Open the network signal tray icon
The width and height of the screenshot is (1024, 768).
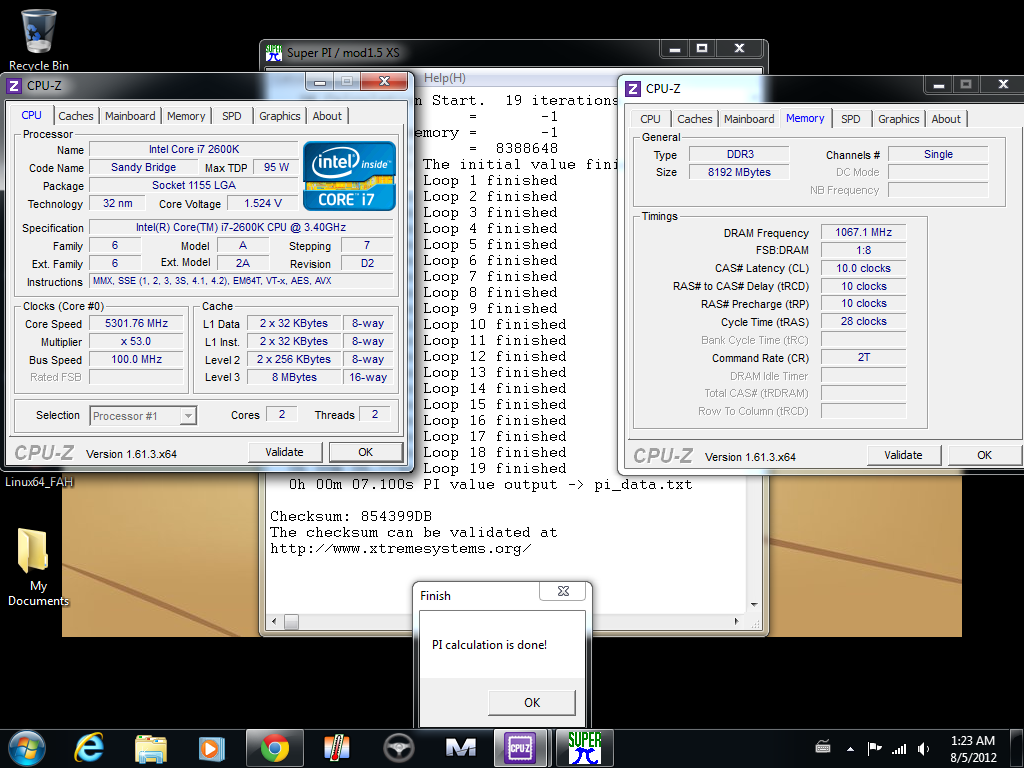tap(899, 749)
